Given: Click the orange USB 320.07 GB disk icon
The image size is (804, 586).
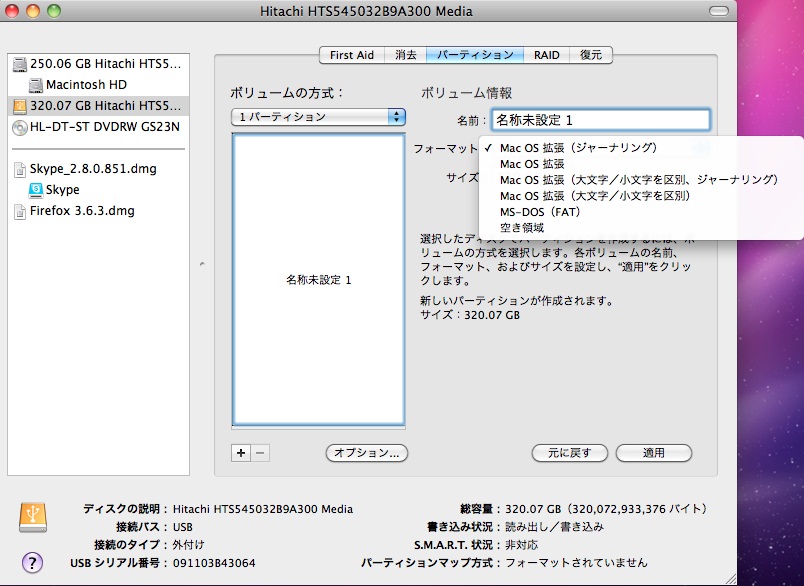Looking at the screenshot, I should [19, 106].
